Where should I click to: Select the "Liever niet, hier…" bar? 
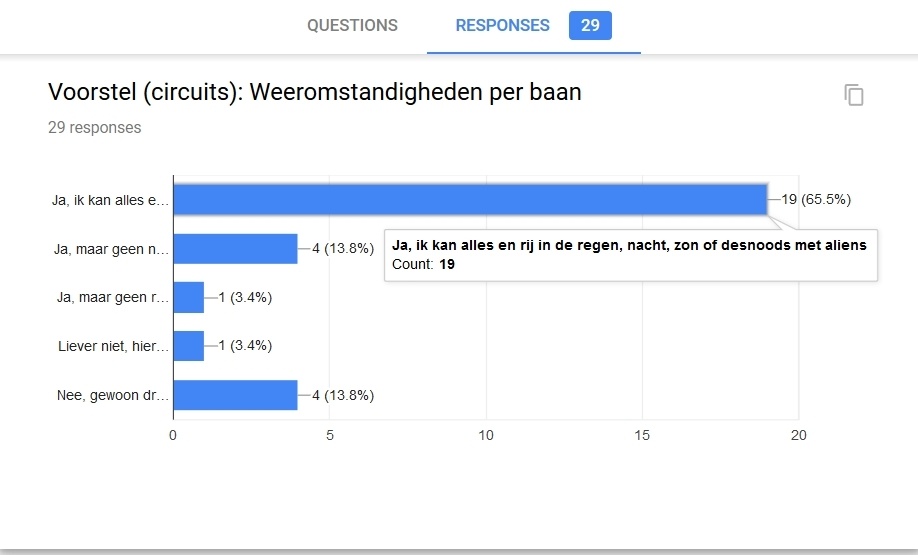[188, 346]
